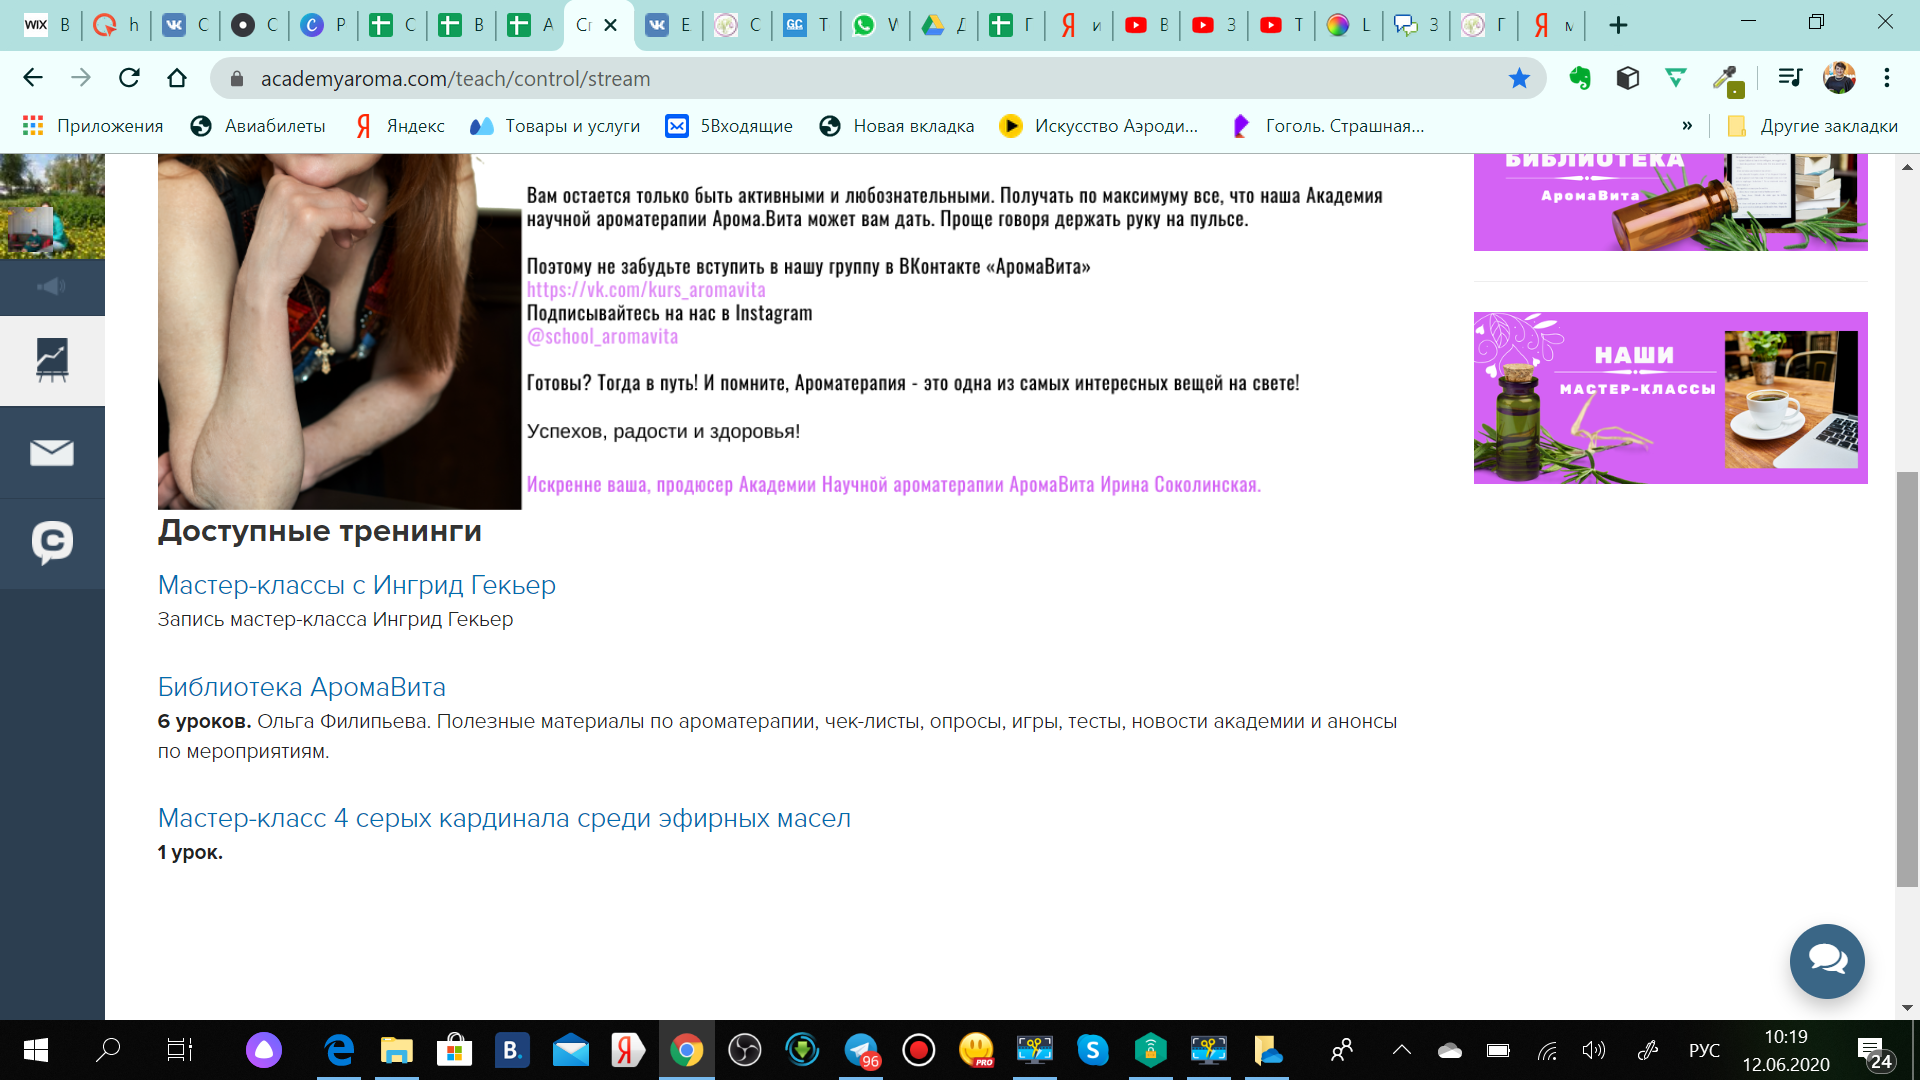Click the Наши мастер-классы banner image
The height and width of the screenshot is (1080, 1920).
1670,398
